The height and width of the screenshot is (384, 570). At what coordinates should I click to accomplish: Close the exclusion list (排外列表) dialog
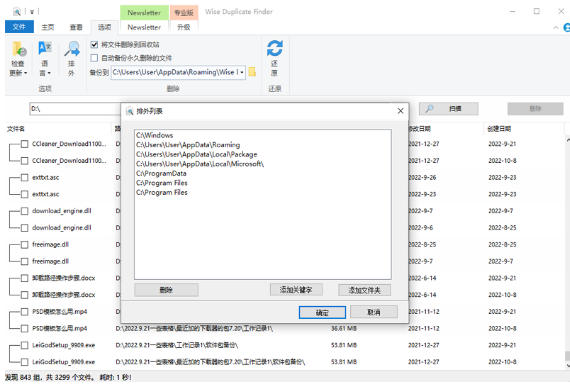pyautogui.click(x=400, y=111)
